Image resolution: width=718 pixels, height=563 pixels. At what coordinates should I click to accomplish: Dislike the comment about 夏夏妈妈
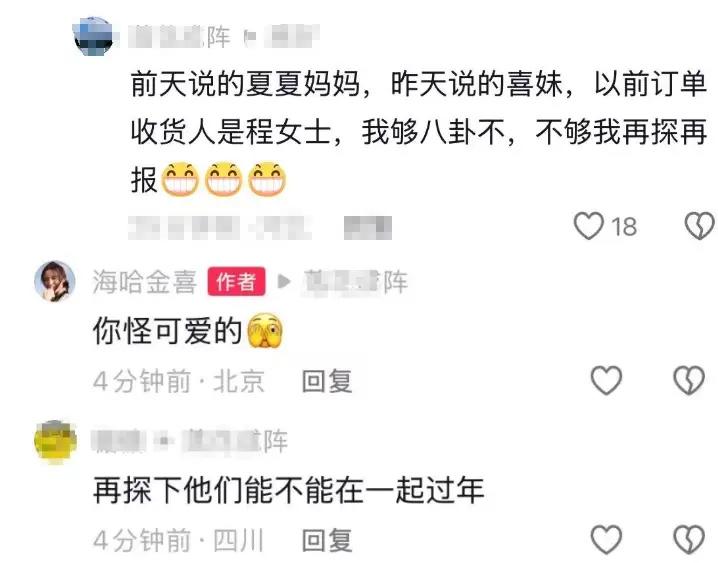click(700, 226)
